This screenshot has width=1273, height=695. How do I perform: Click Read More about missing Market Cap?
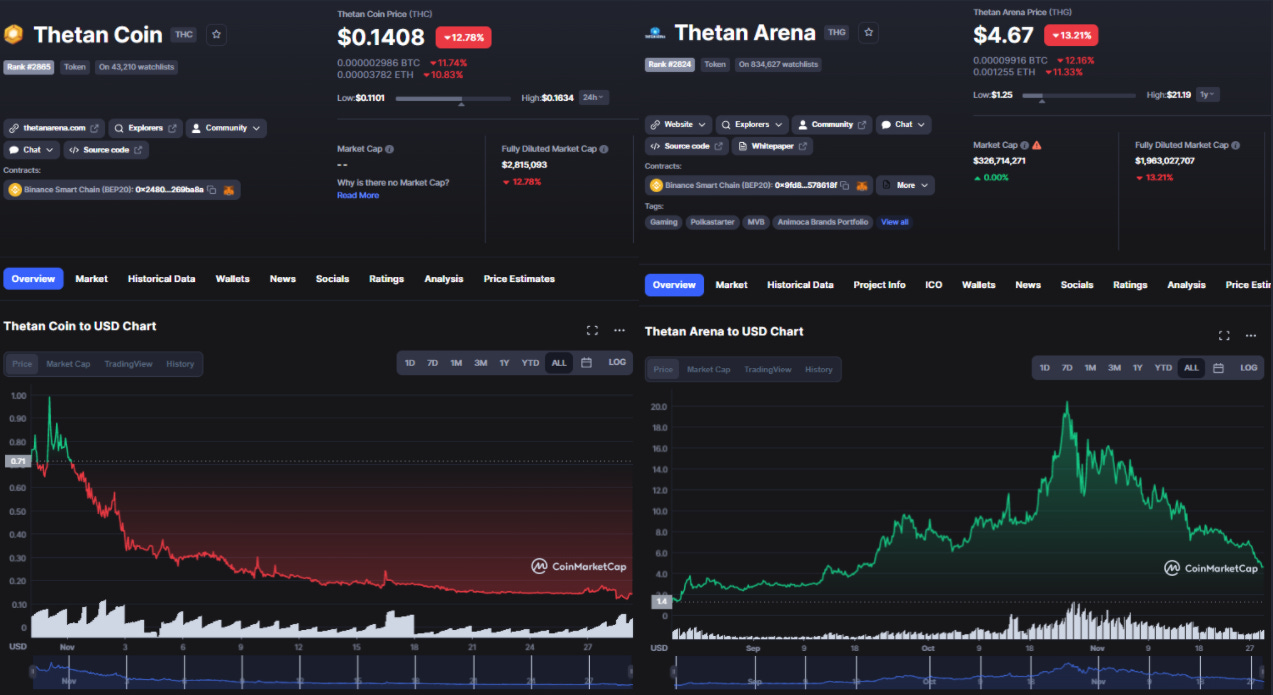coord(358,196)
